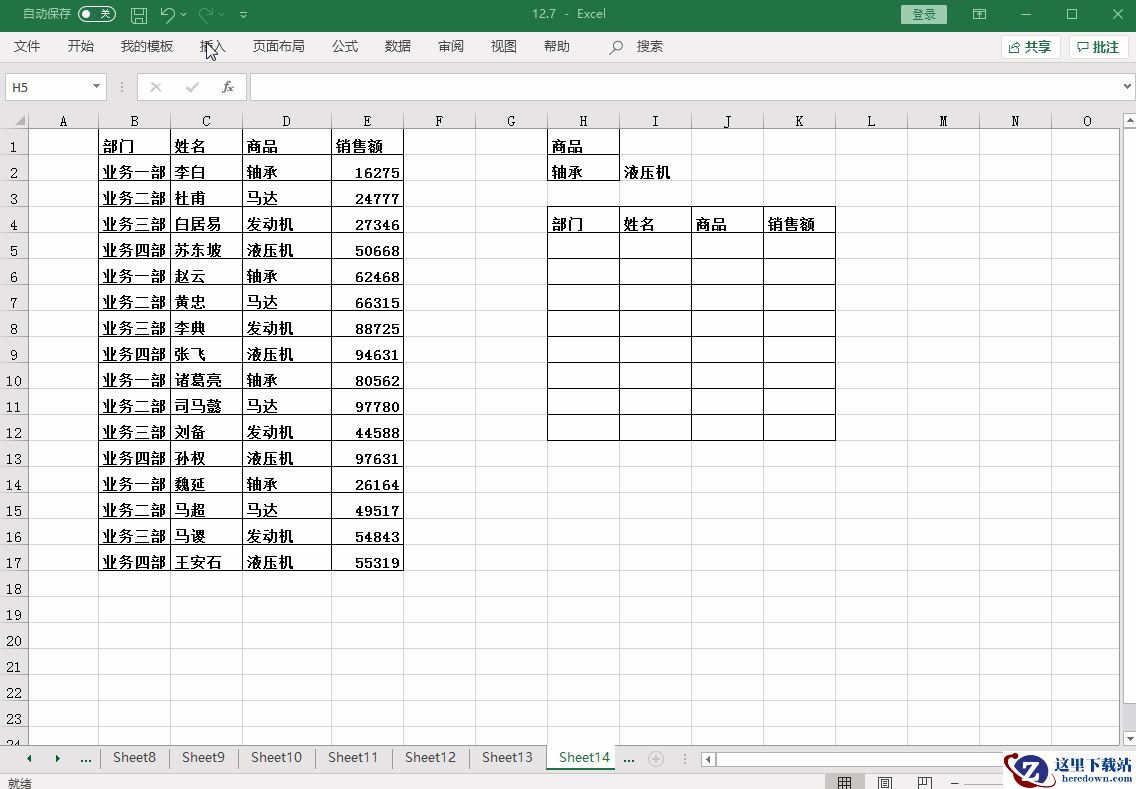Open the 视图 tab
The image size is (1136, 789).
[504, 46]
